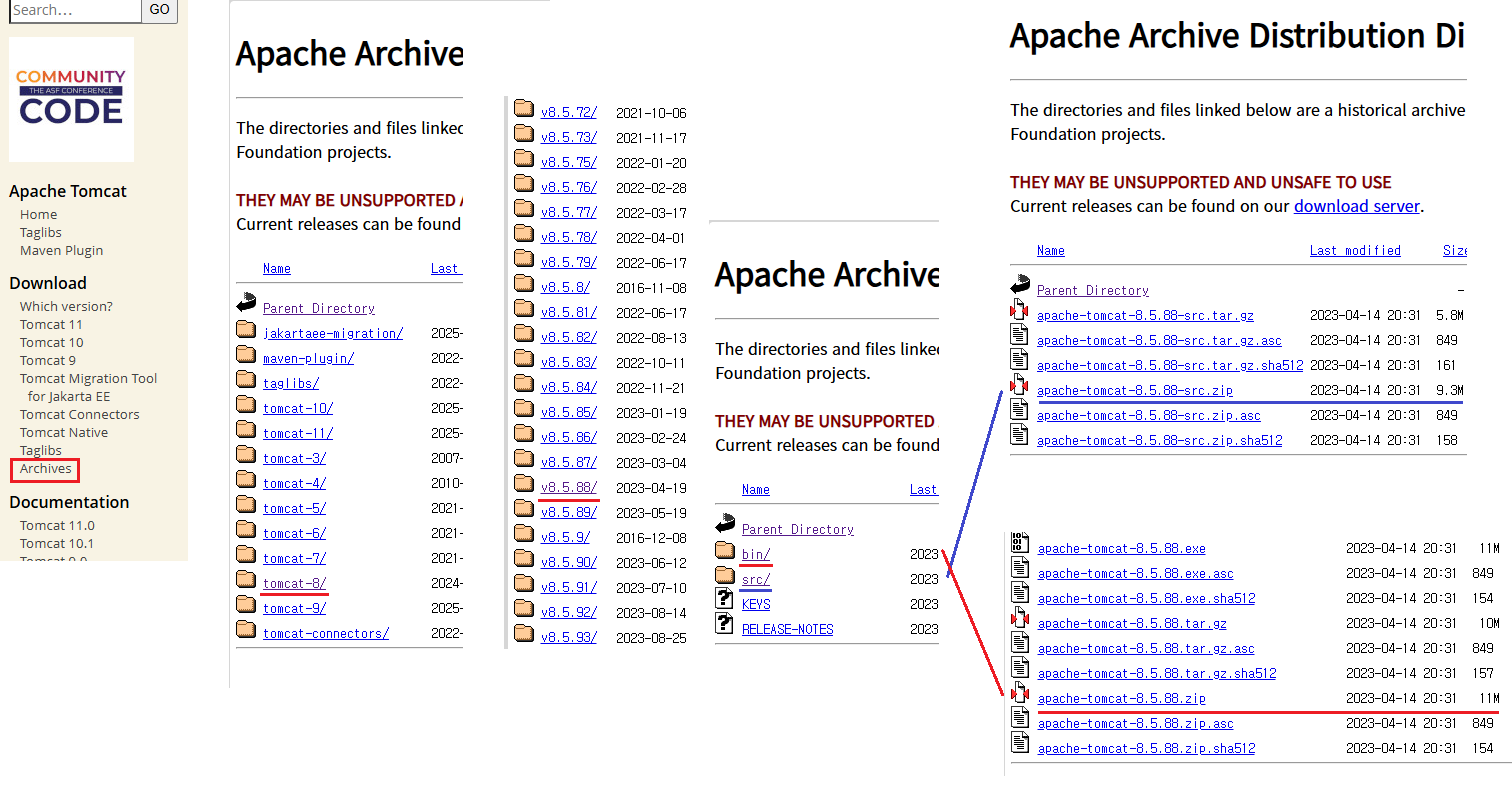Click the binary icon next to apache-tomcat-8.5.88.exe

pos(1020,543)
